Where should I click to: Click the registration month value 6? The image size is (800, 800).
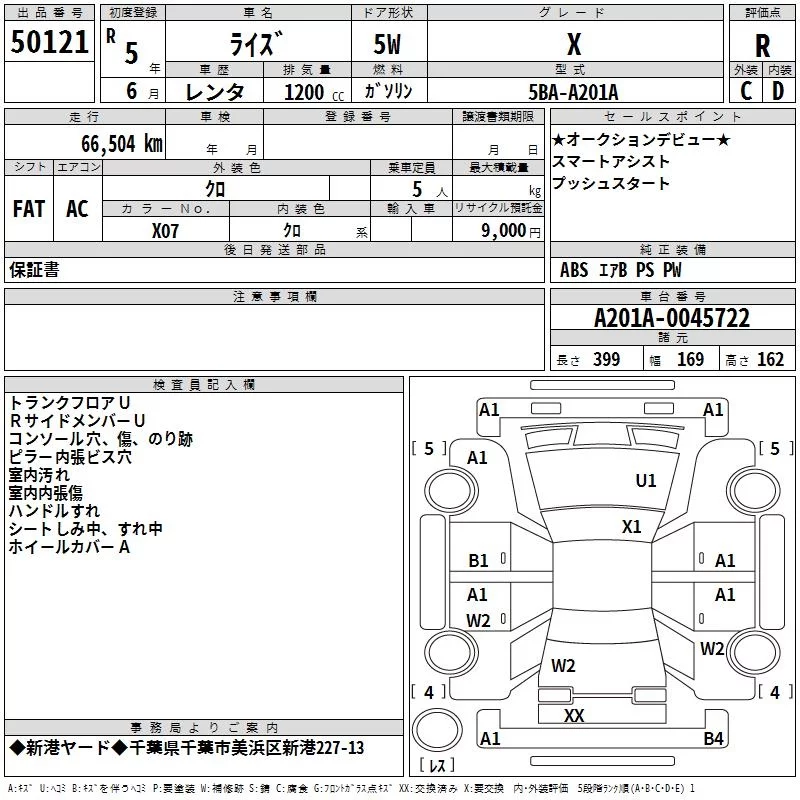coord(132,91)
